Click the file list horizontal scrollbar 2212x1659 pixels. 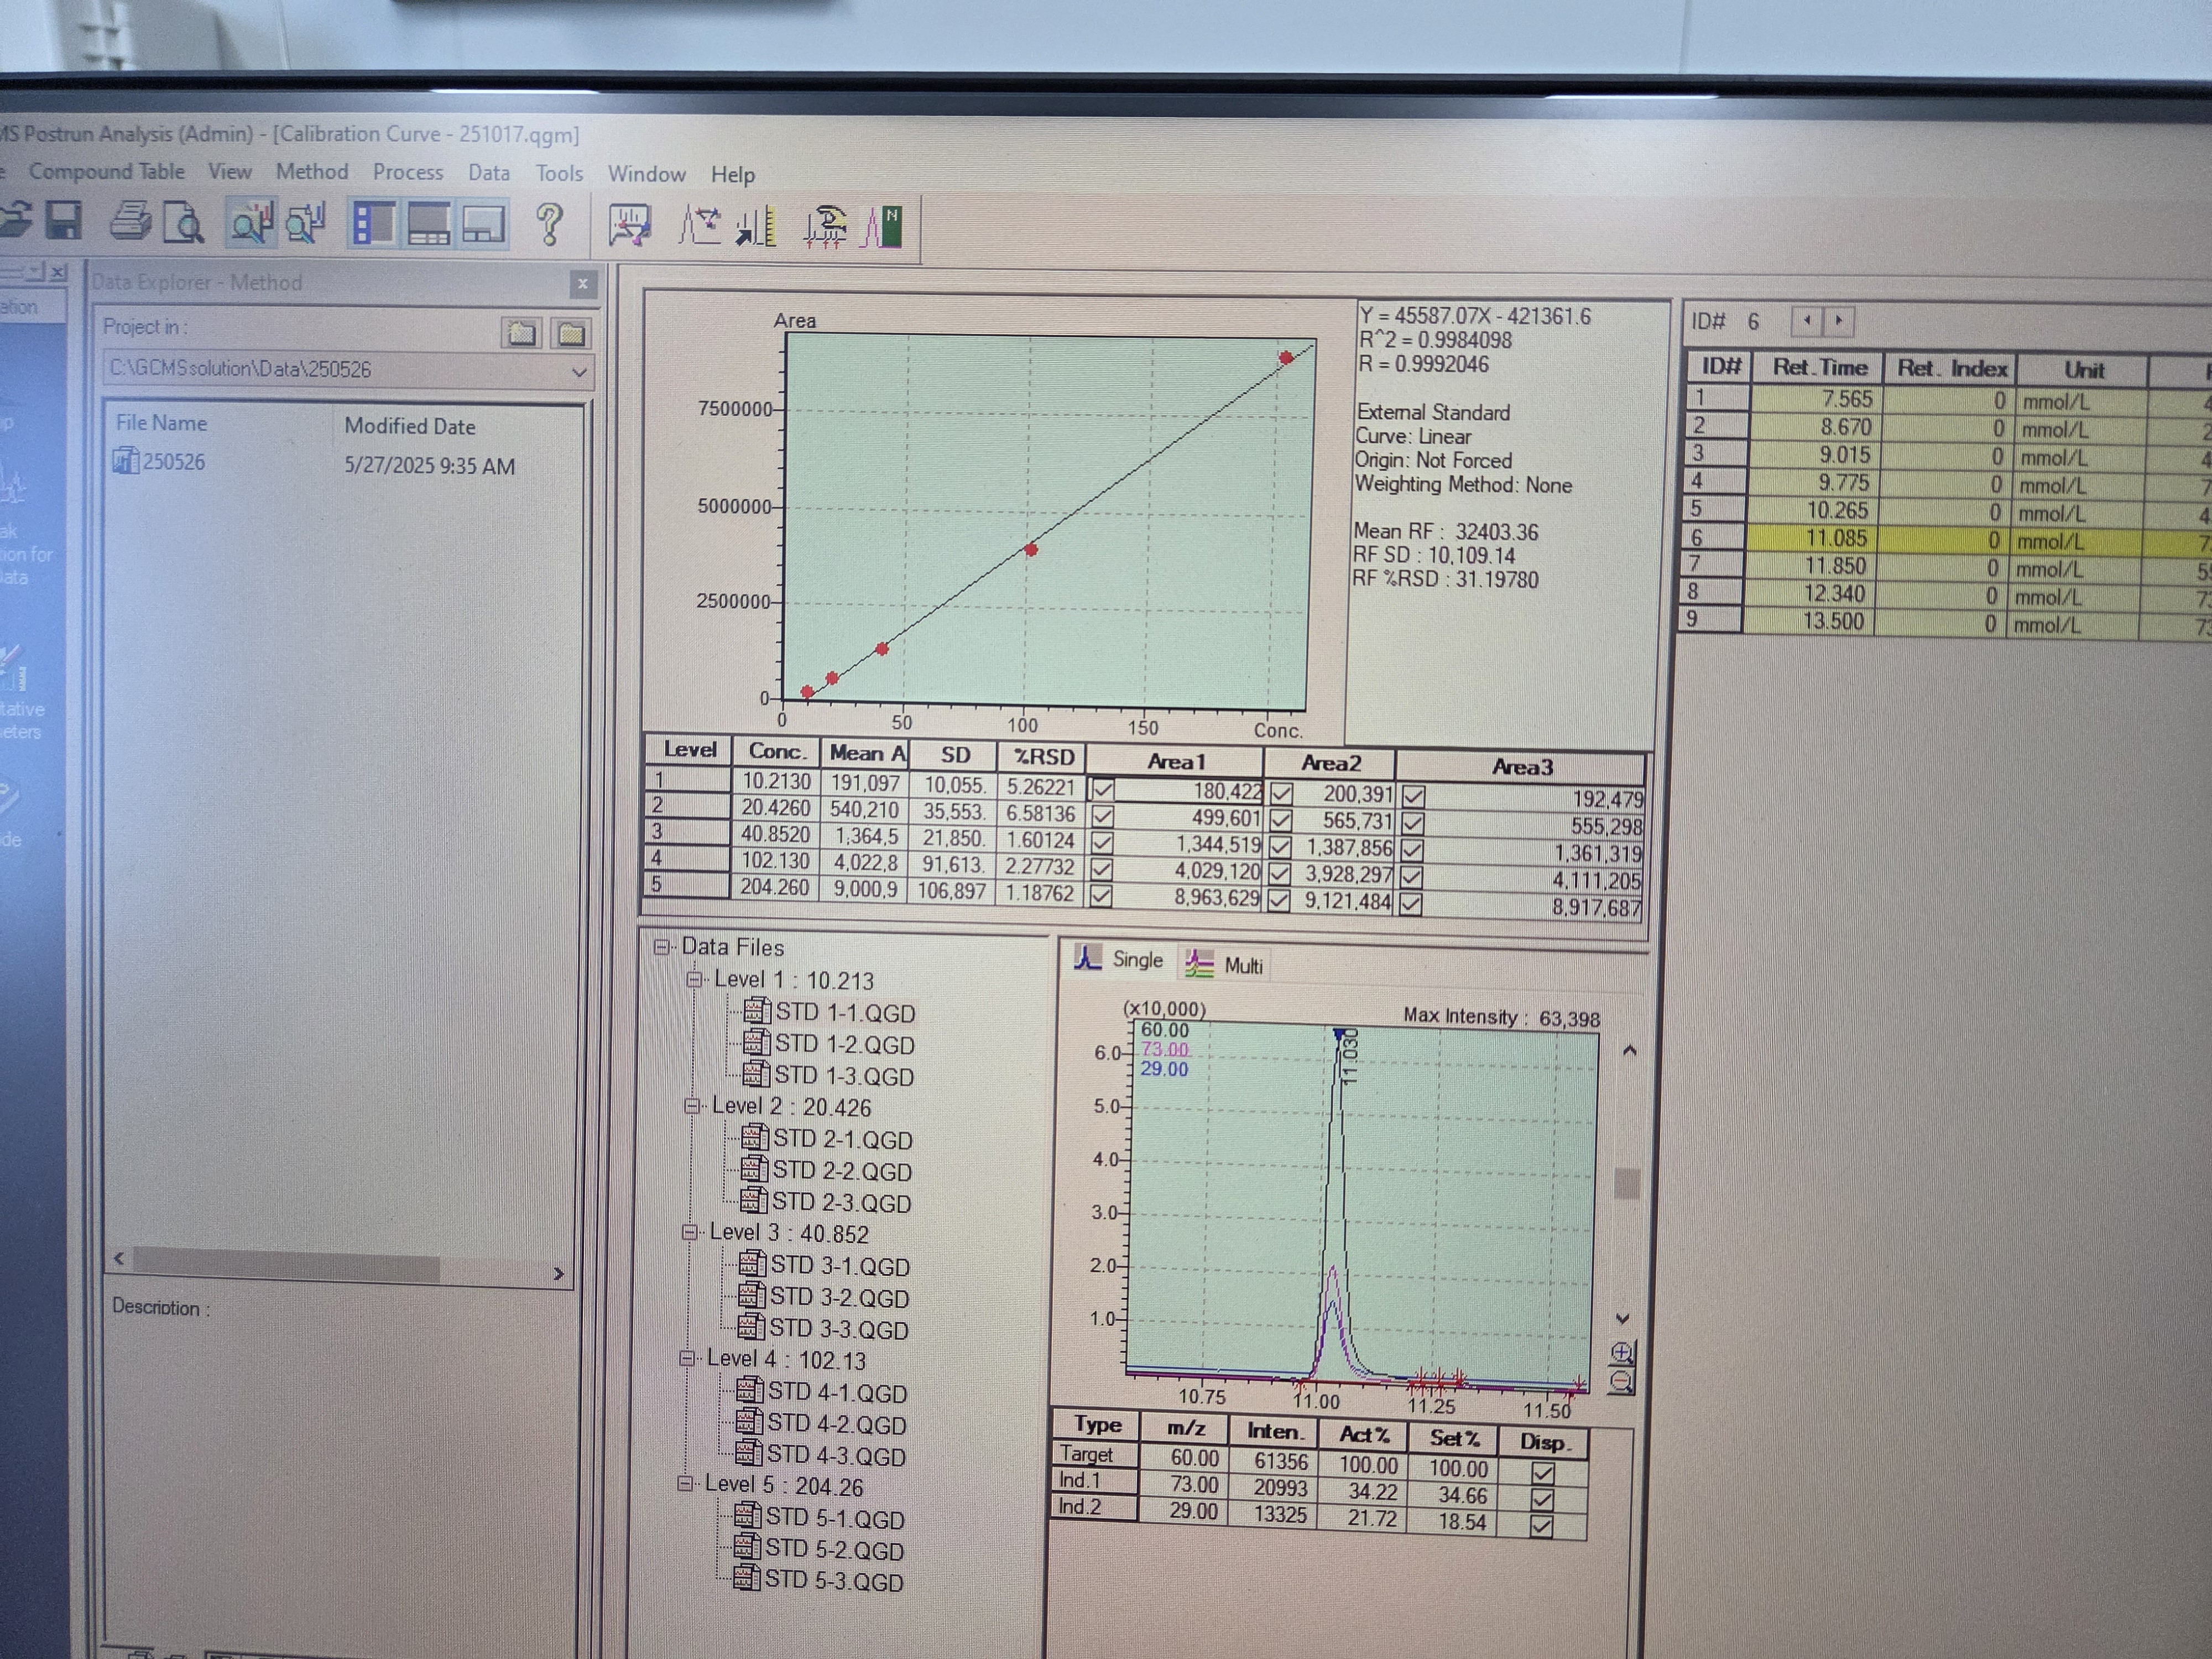[287, 1265]
